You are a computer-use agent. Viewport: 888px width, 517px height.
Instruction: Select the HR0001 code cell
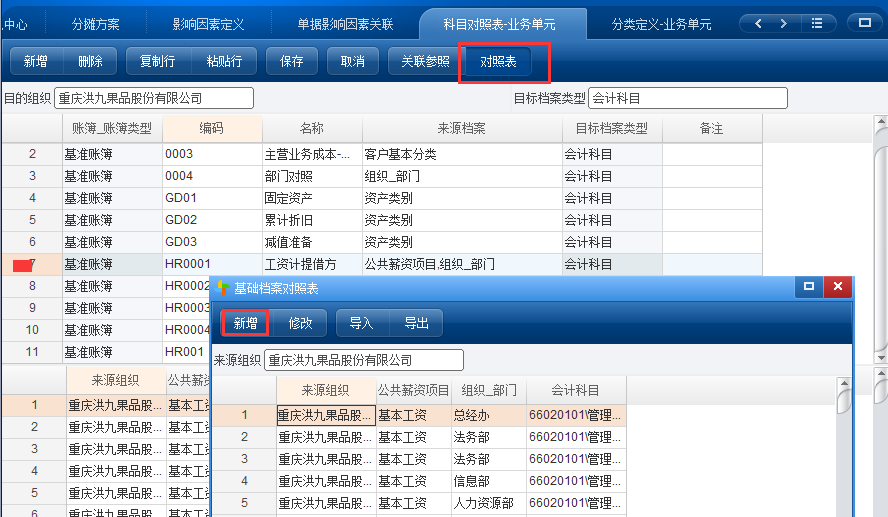[212, 264]
